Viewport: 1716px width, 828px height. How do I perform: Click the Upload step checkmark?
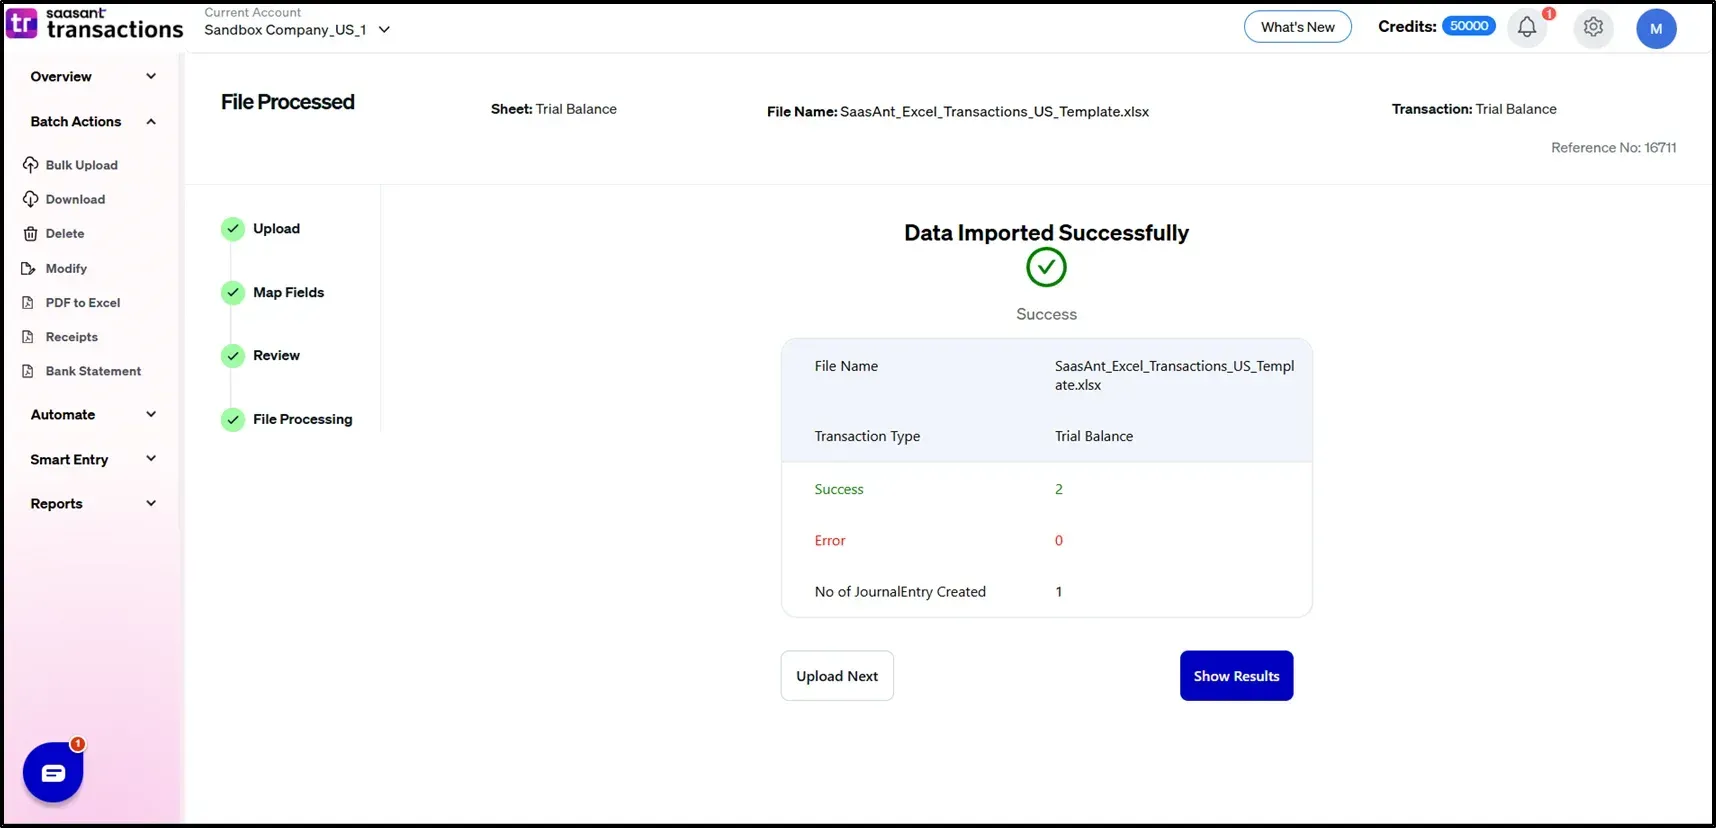tap(233, 229)
